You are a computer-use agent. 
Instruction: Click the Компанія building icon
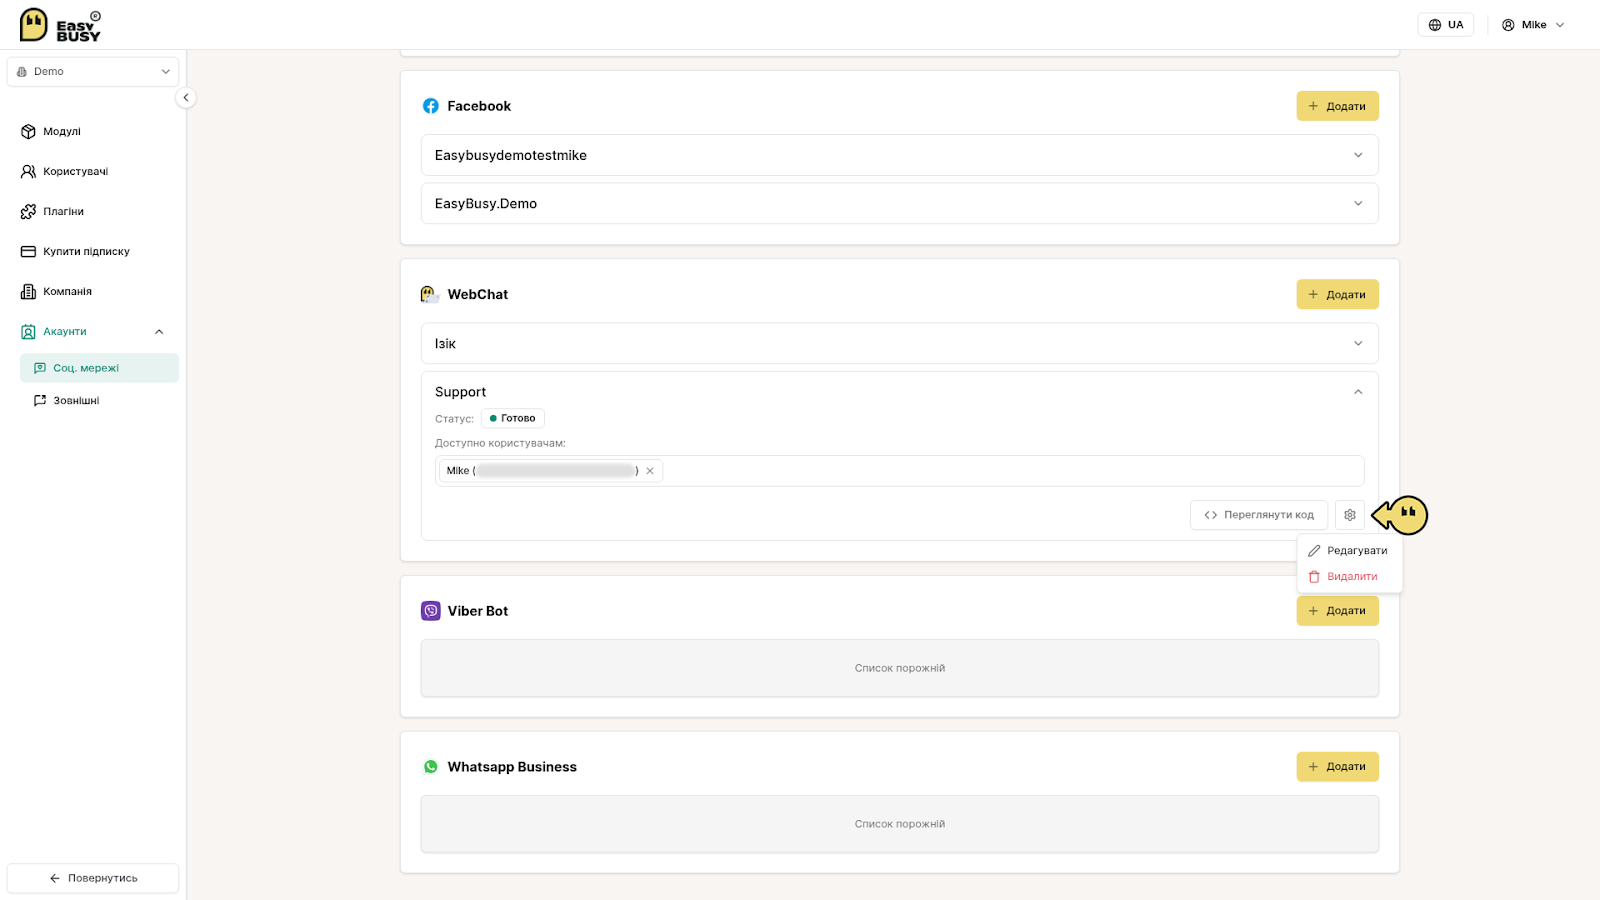point(28,292)
